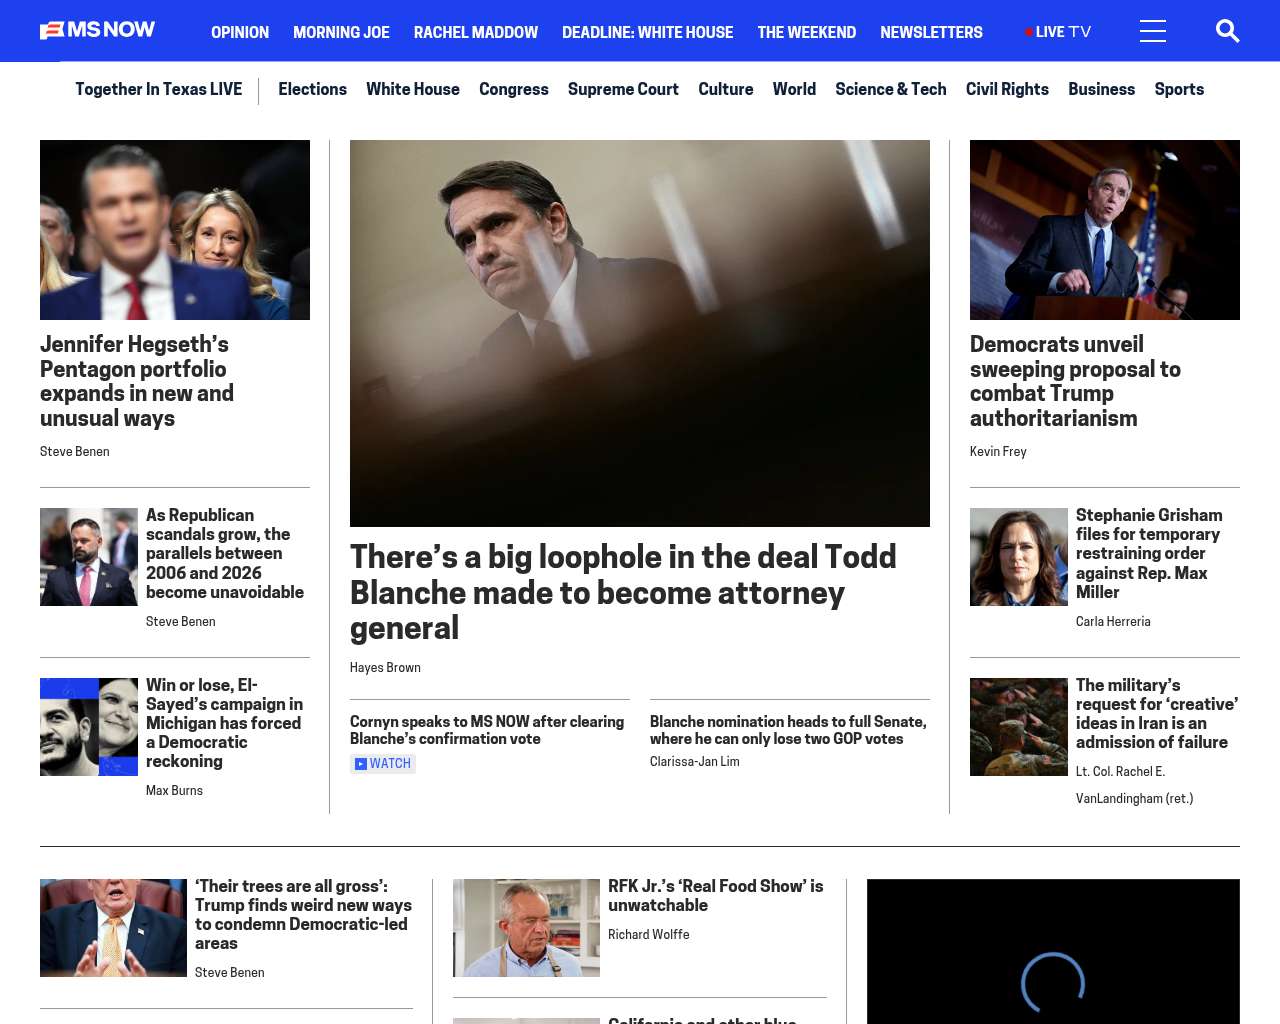The image size is (1280, 1024).
Task: Read El-Sayed's Michigan campaign headline
Action: tap(224, 723)
